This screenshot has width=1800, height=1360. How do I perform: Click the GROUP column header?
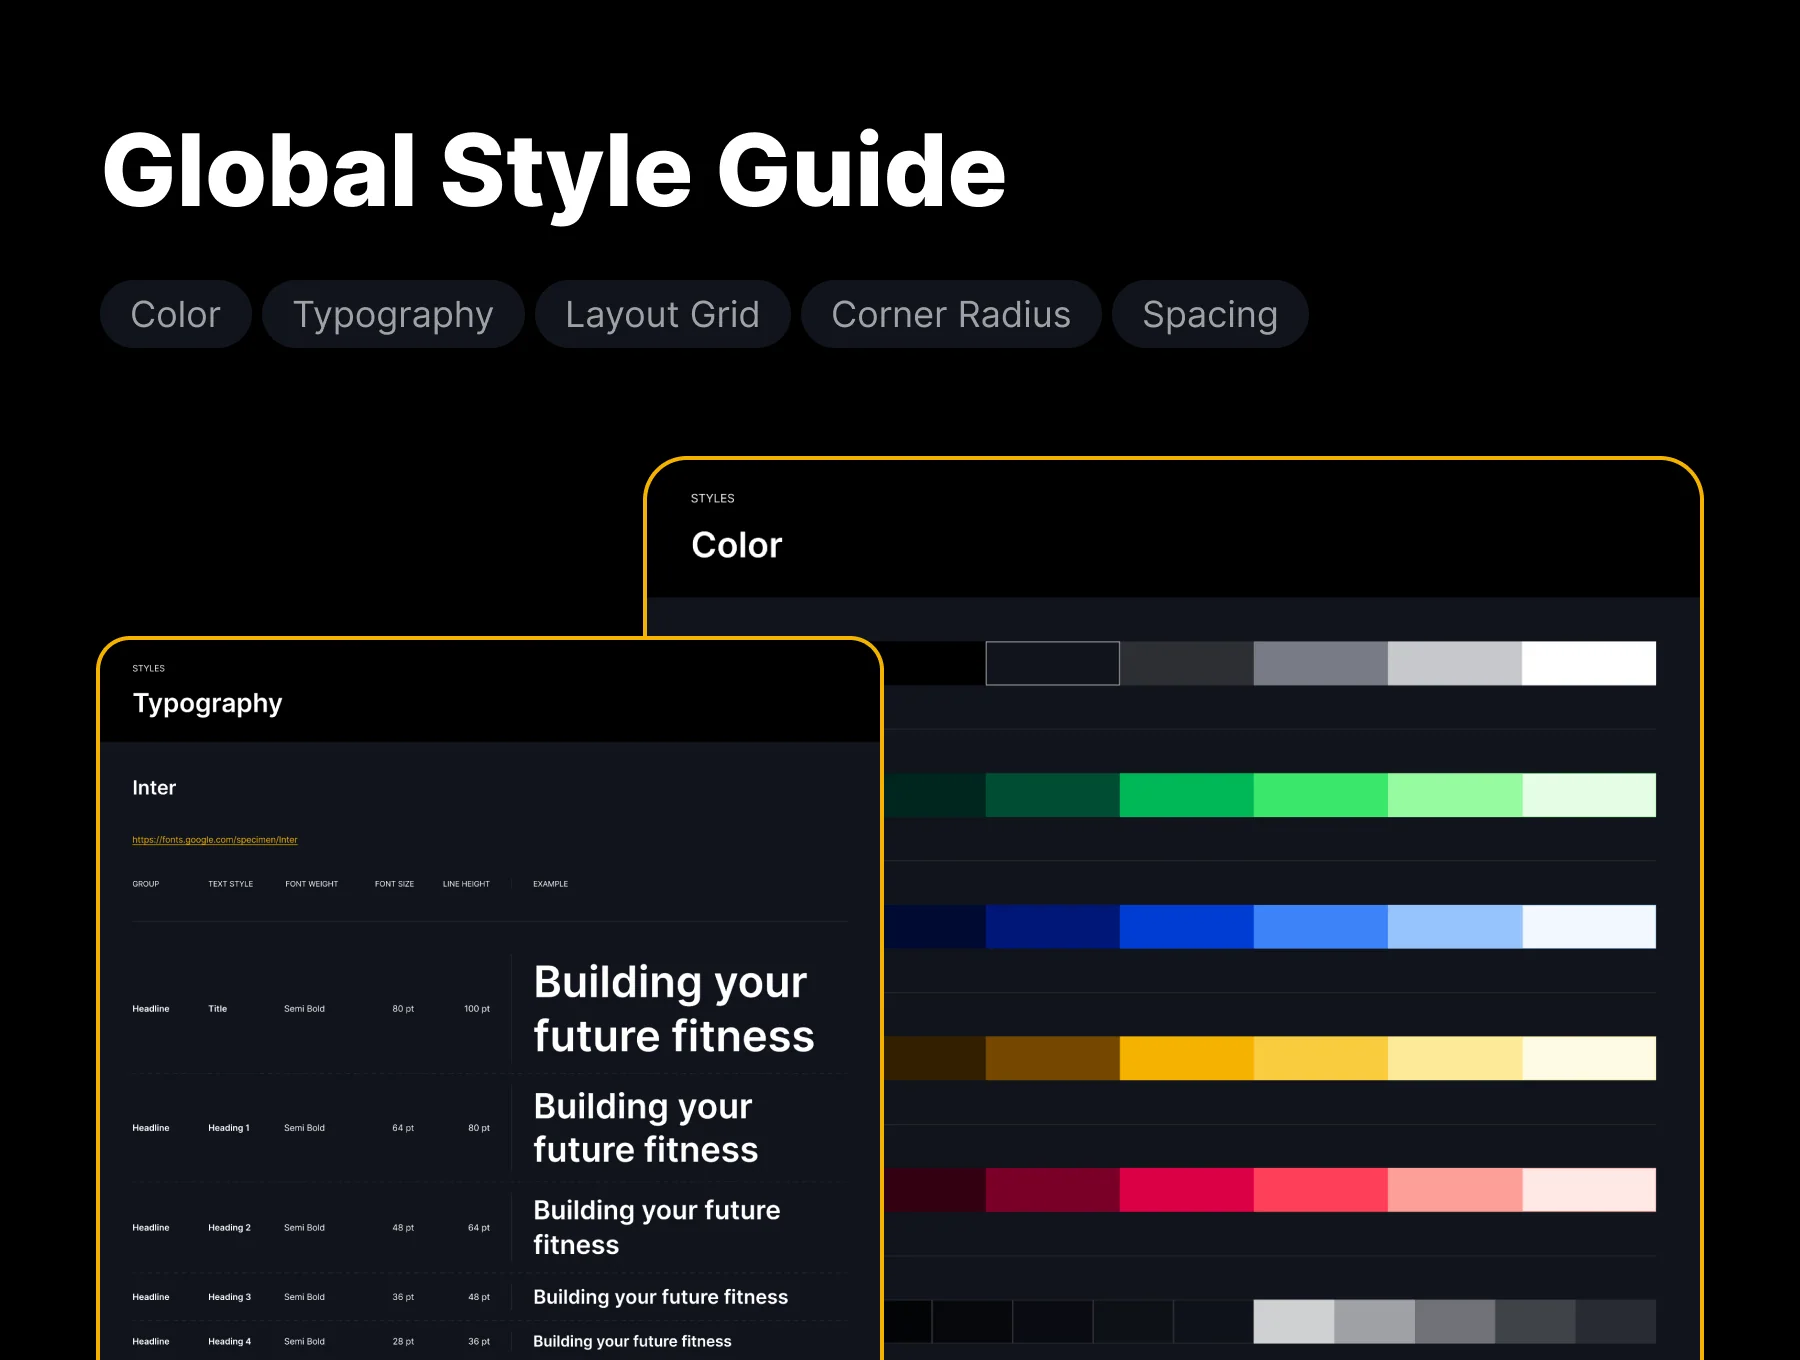point(146,884)
